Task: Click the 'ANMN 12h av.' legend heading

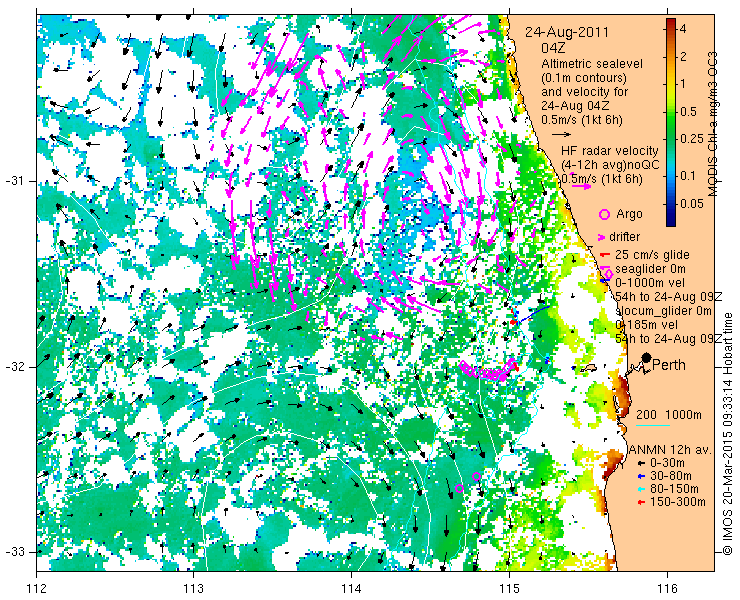Action: point(672,449)
